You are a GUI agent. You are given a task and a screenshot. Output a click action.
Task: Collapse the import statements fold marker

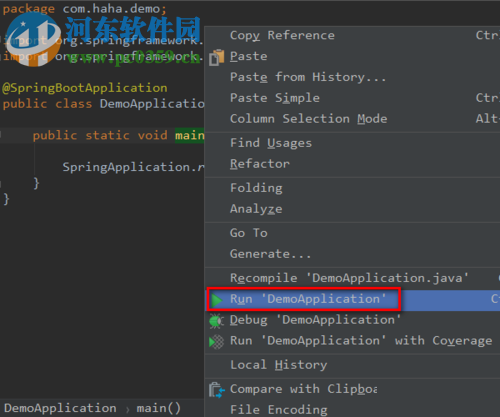click(x=1, y=40)
